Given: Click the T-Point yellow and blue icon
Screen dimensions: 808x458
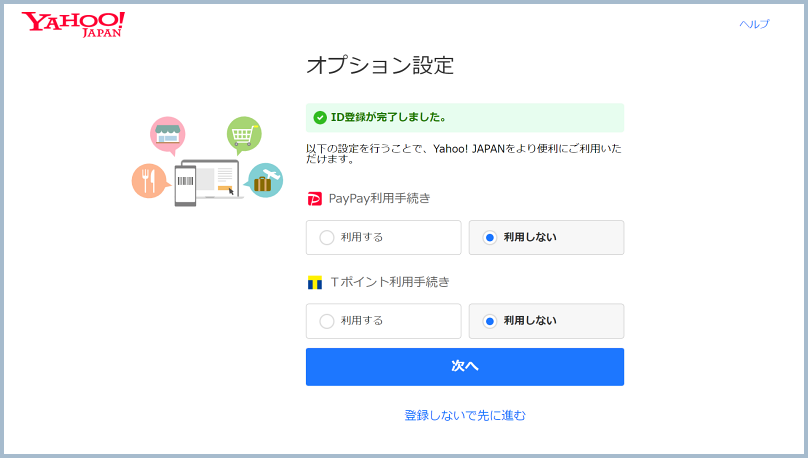Looking at the screenshot, I should (x=314, y=282).
